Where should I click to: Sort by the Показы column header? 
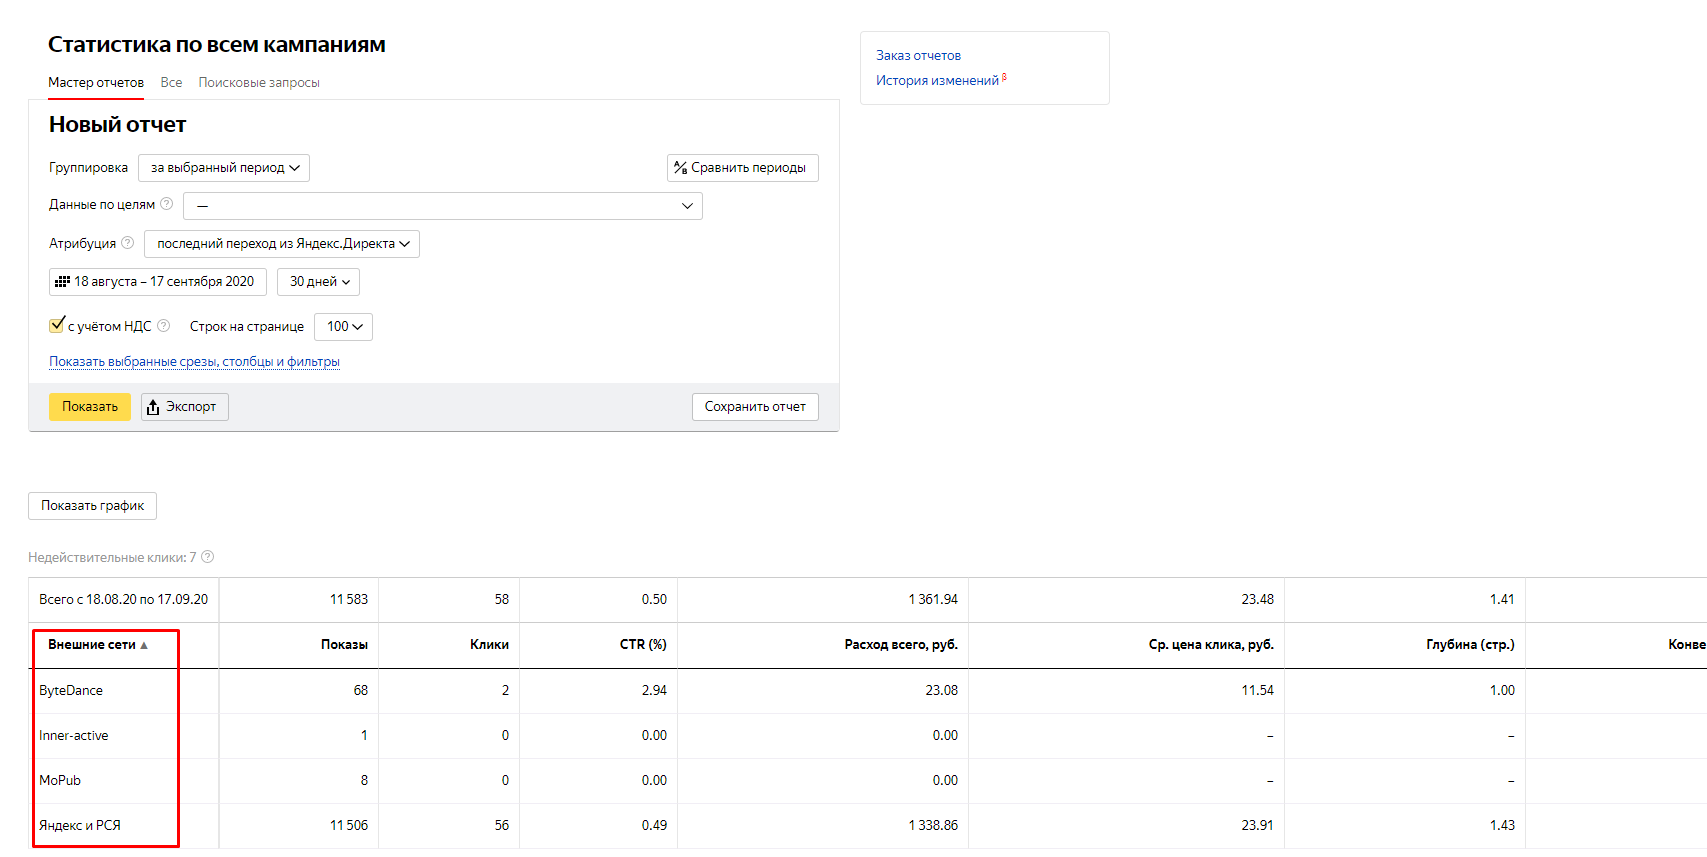click(x=344, y=645)
